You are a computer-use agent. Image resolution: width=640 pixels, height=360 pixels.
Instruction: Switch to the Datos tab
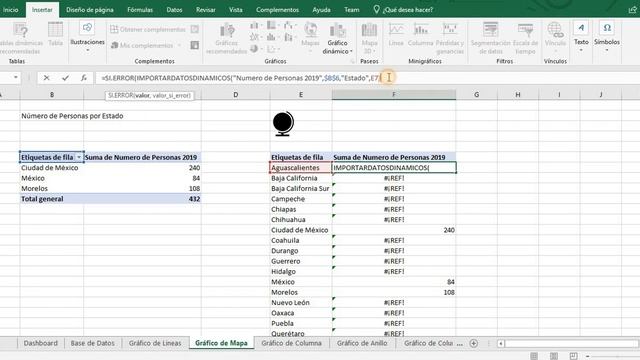click(174, 9)
